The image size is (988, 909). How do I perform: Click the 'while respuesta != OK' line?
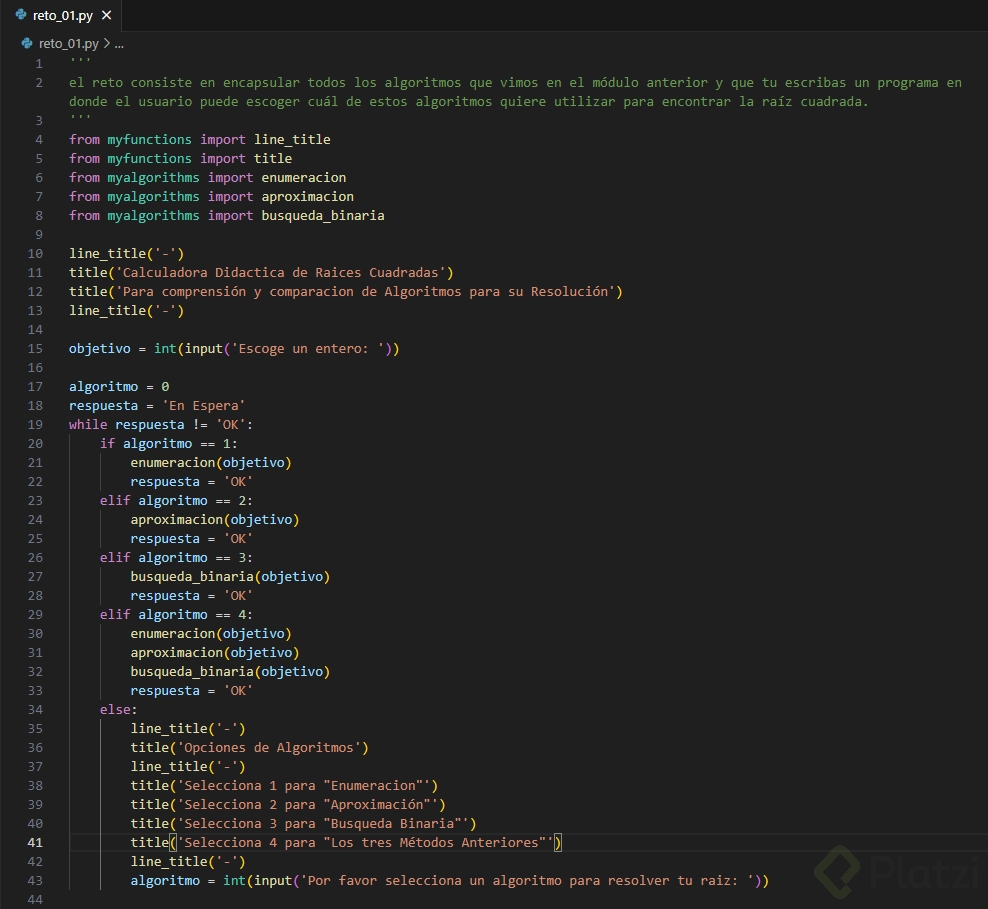pyautogui.click(x=161, y=425)
